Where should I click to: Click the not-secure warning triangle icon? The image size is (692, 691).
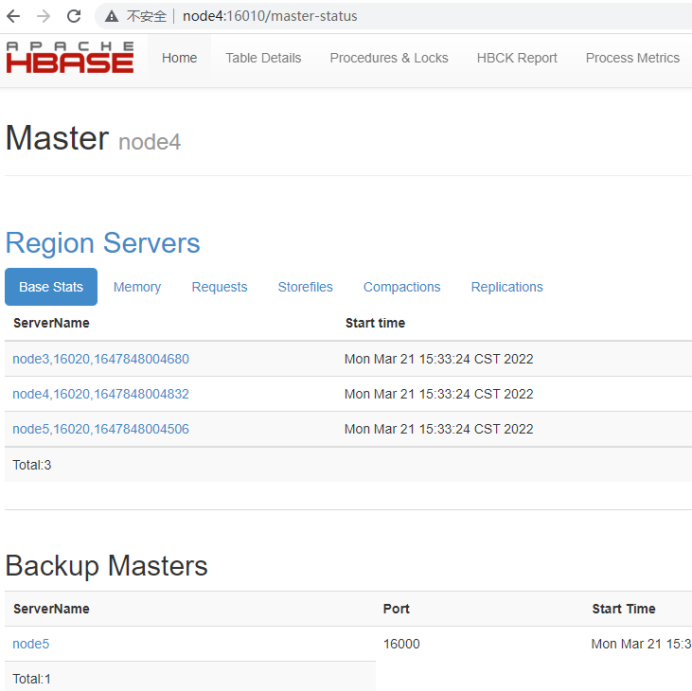point(112,17)
